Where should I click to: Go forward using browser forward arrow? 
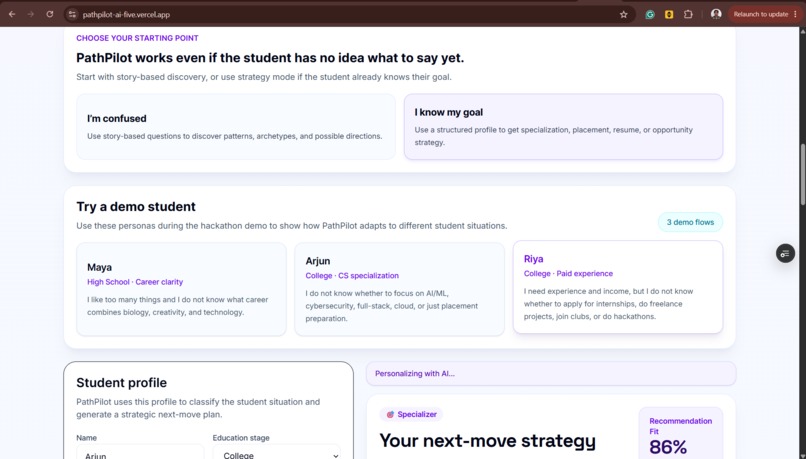tap(31, 14)
